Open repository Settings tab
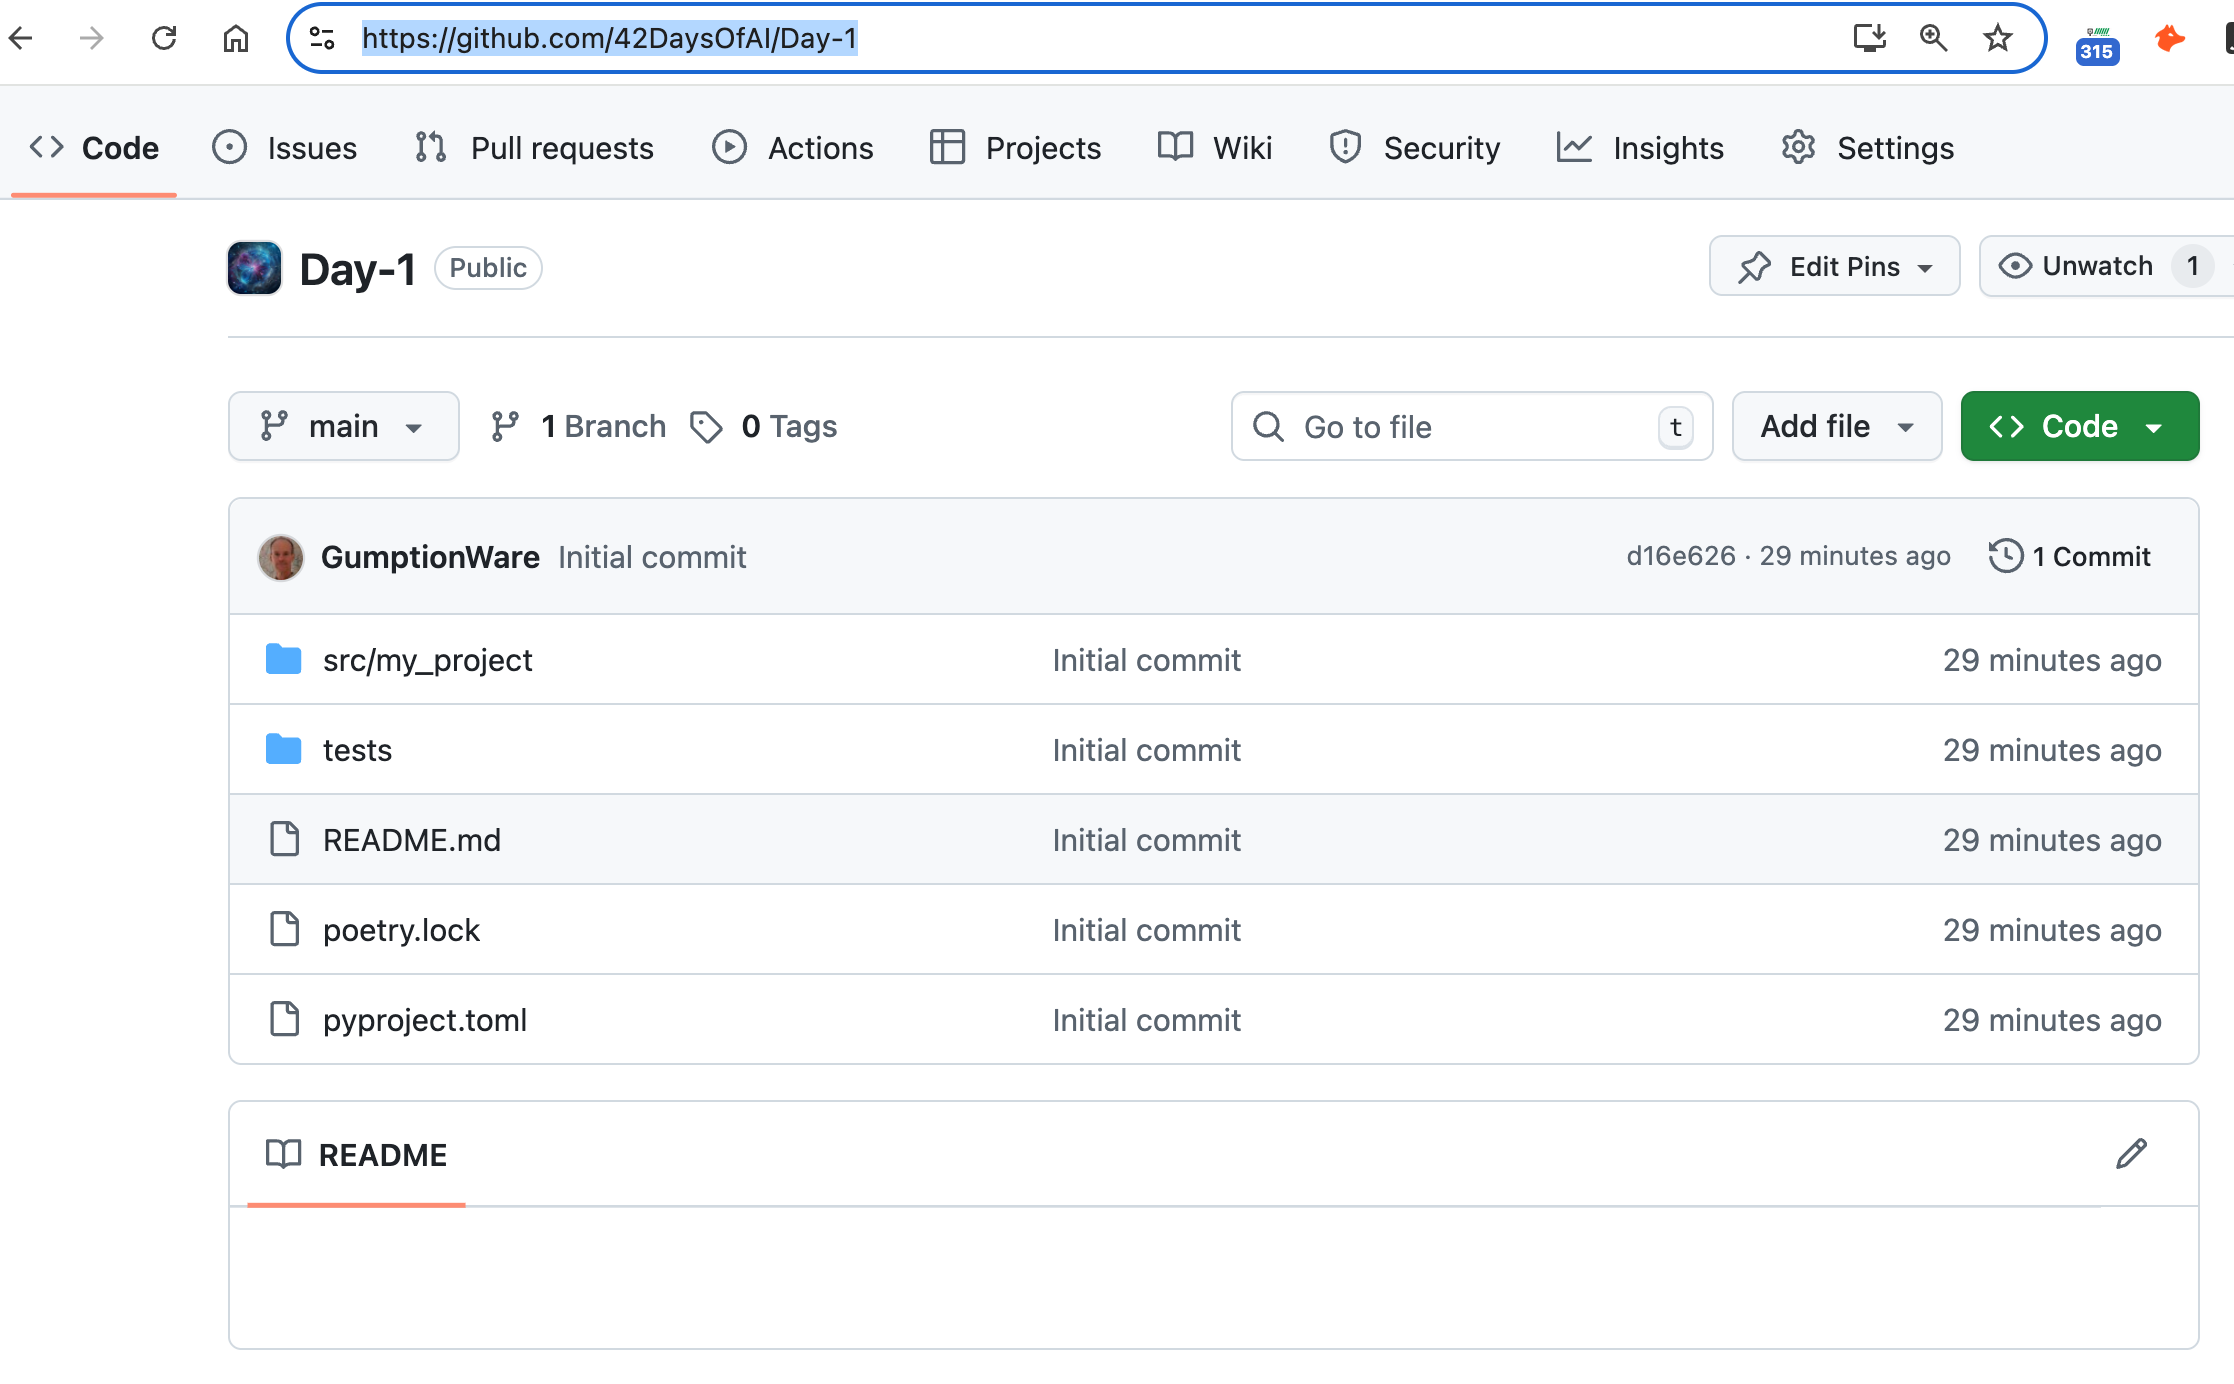Screen dimensions: 2234x1384 point(1867,148)
